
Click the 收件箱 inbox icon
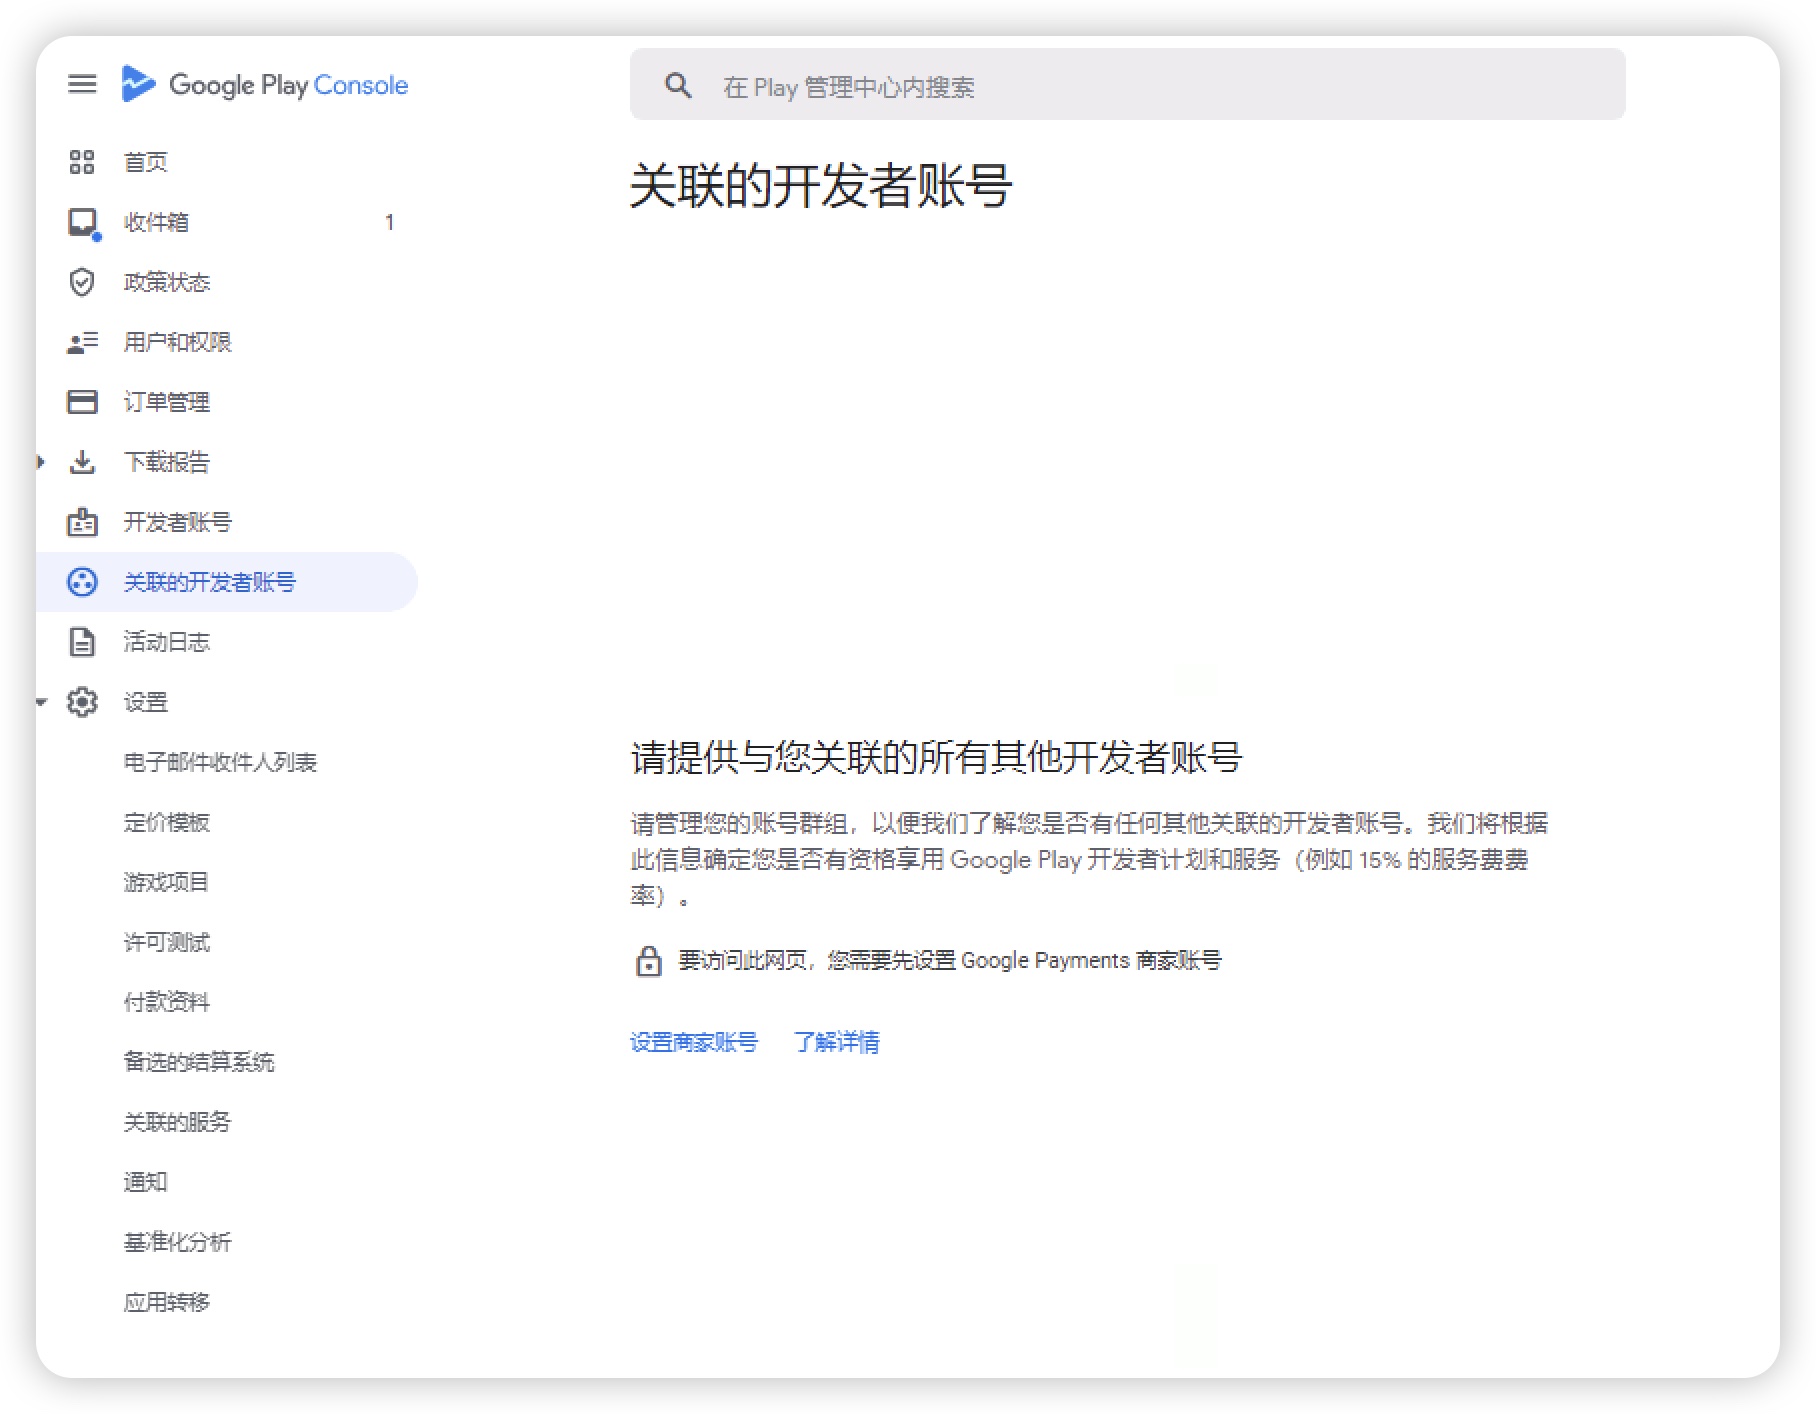[83, 223]
